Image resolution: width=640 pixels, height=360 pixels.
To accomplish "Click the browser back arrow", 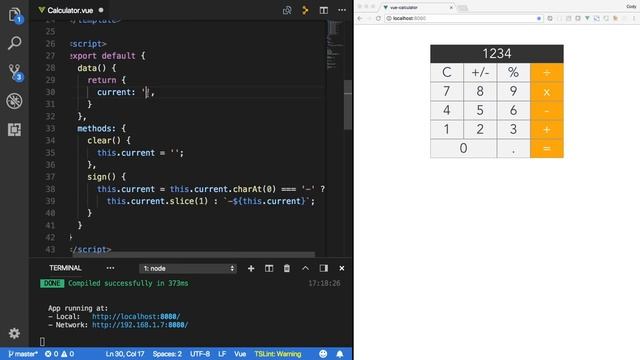I will (360, 18).
